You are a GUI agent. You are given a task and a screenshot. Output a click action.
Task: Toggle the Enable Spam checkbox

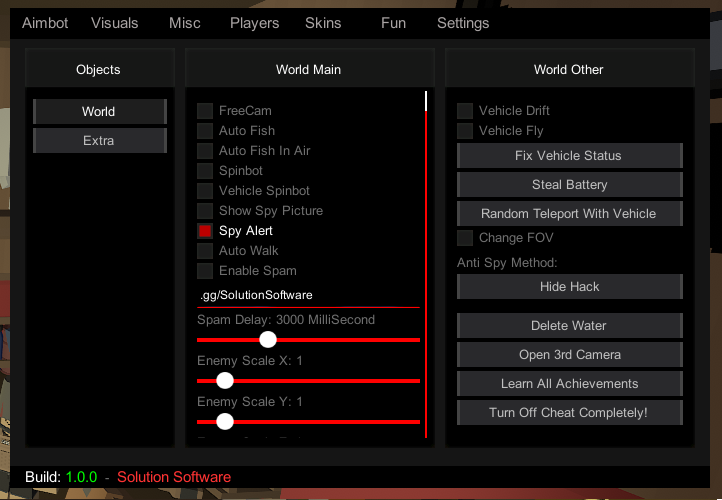[x=205, y=271]
